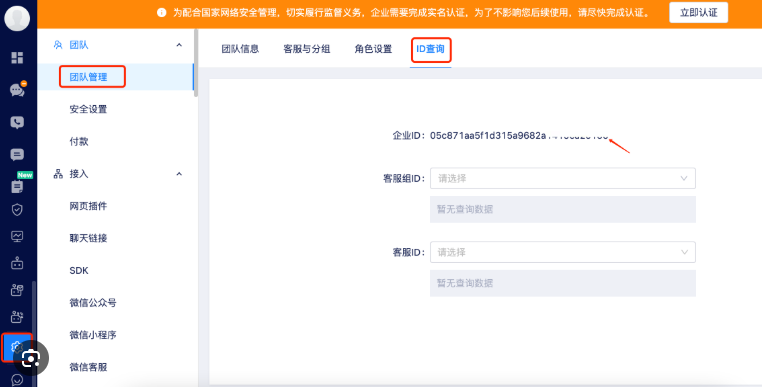This screenshot has width=762, height=387.
Task: Click the 客服组ID label
Action: pyautogui.click(x=404, y=178)
